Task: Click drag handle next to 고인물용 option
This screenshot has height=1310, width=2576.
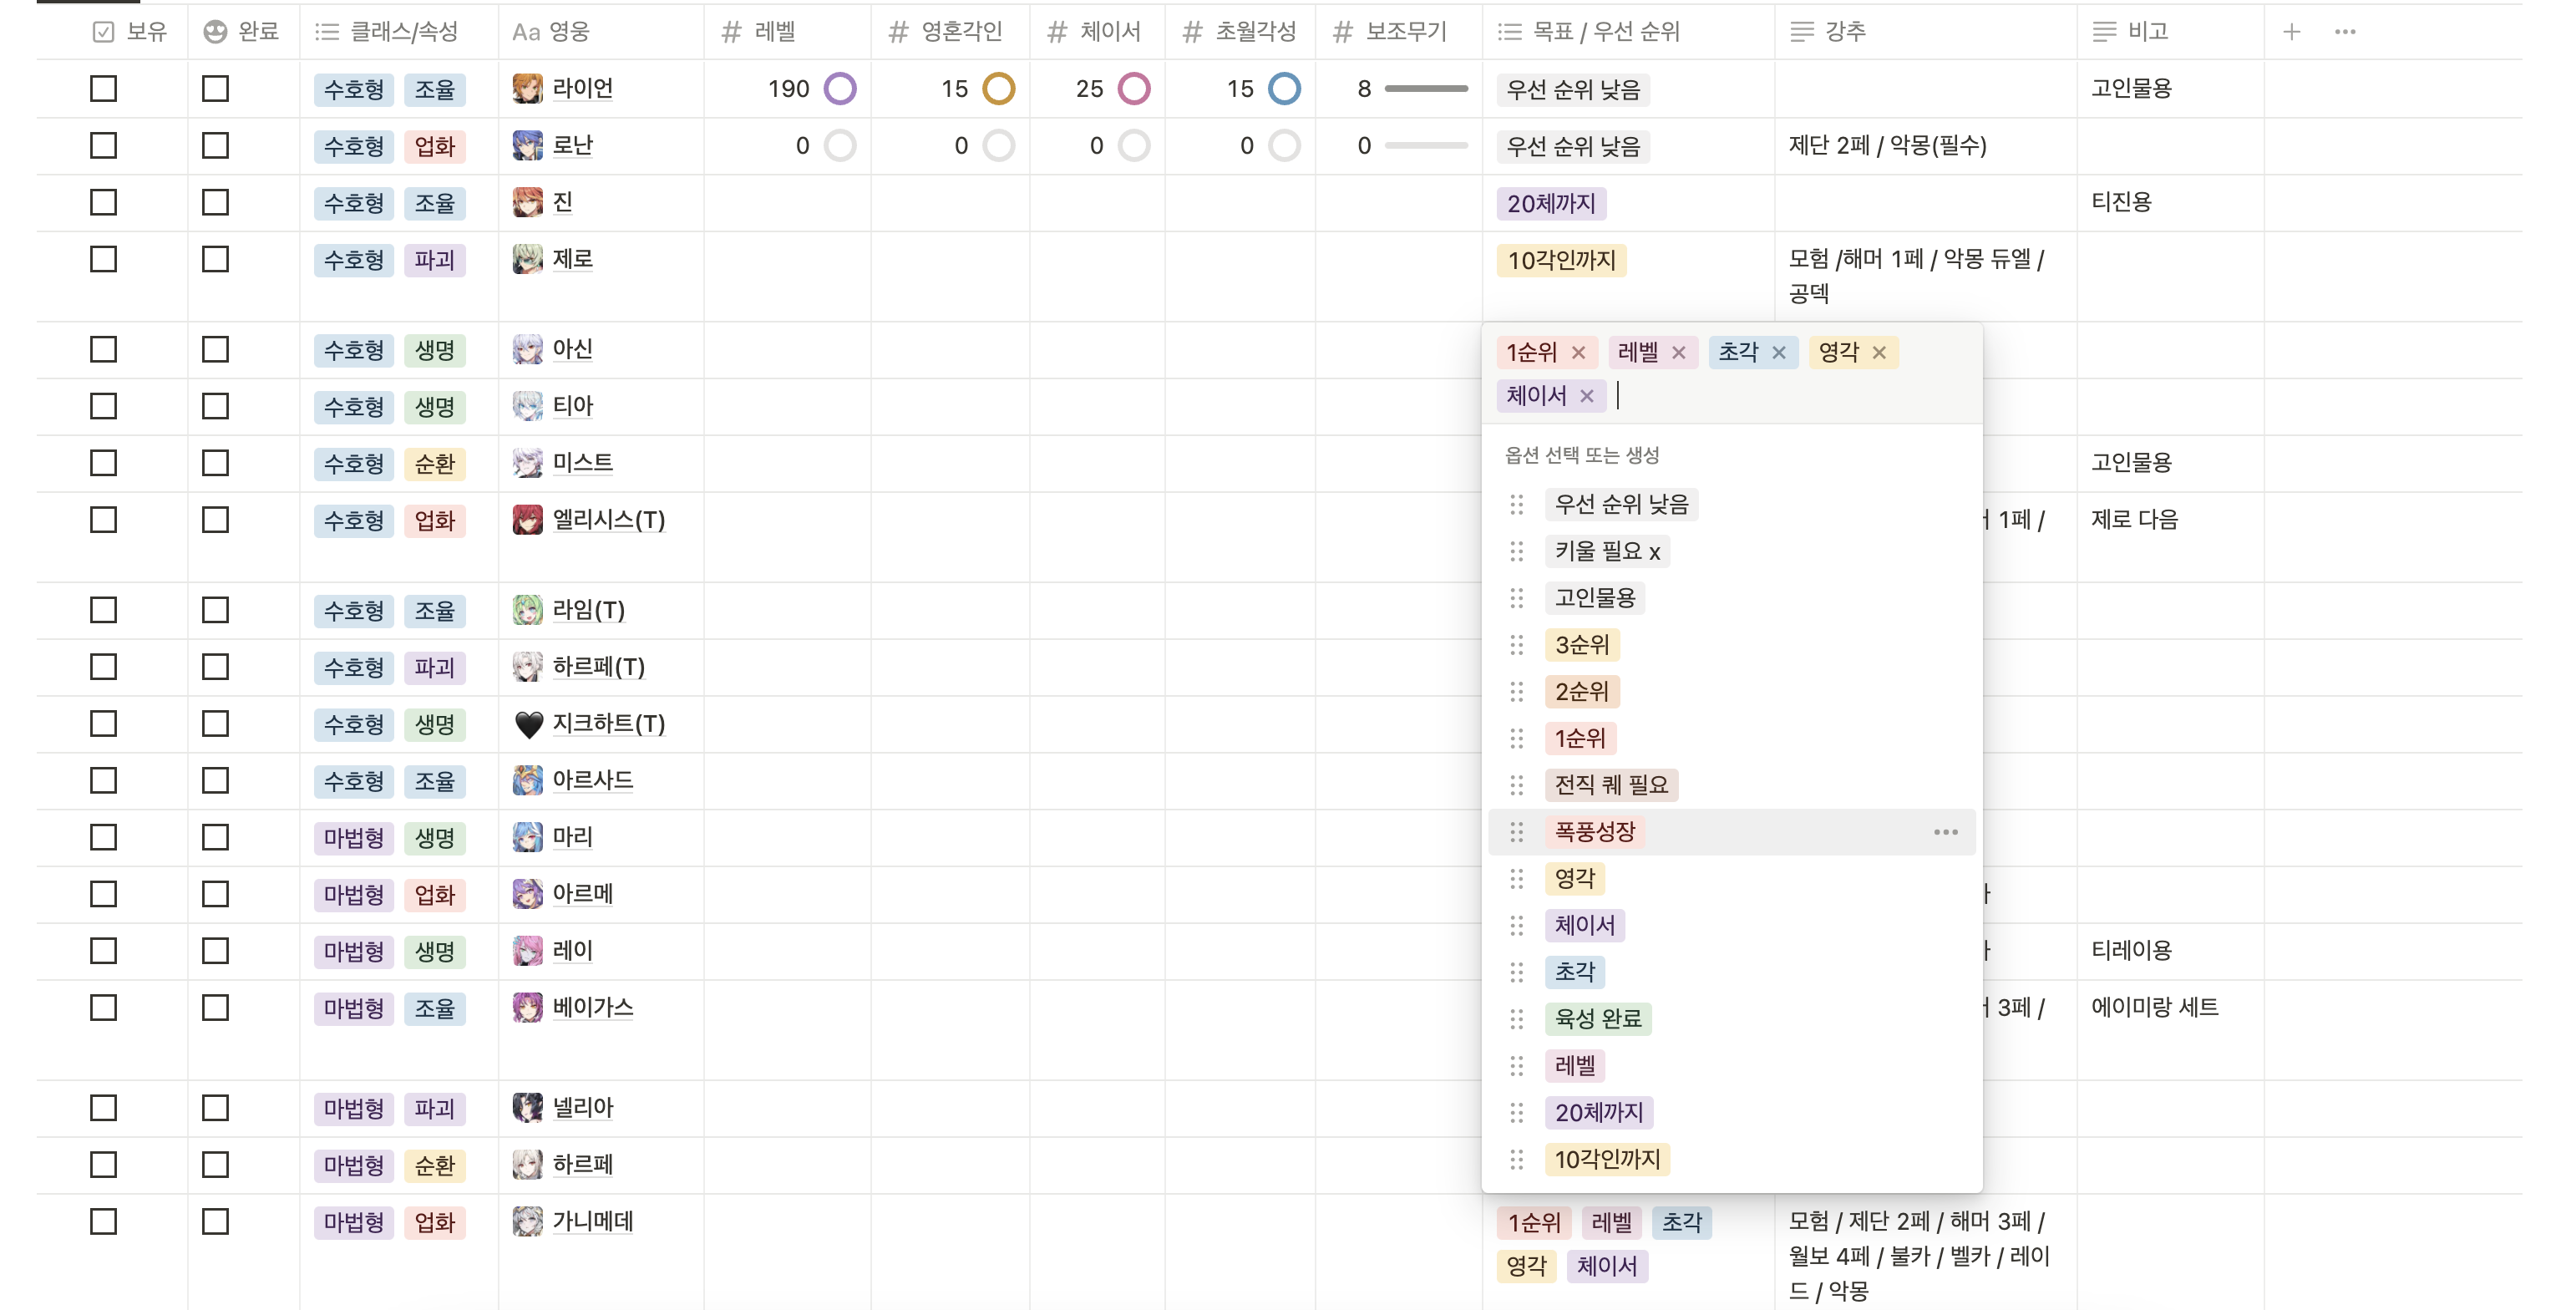Action: [x=1516, y=598]
